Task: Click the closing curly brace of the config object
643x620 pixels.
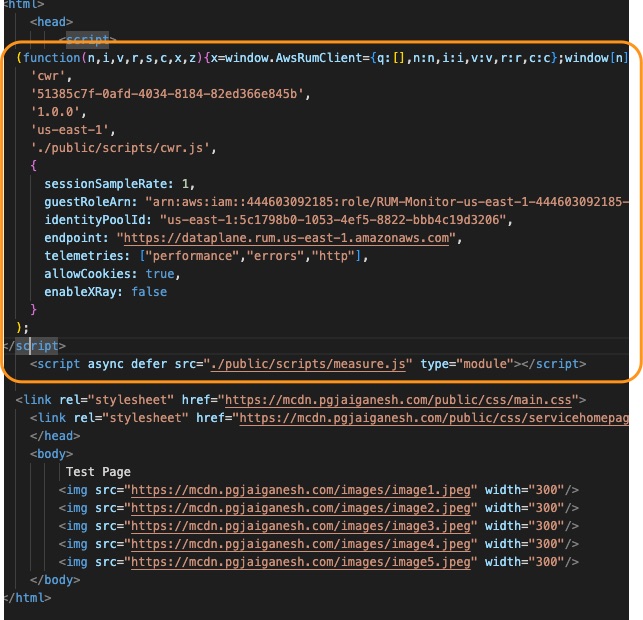Action: 34,310
